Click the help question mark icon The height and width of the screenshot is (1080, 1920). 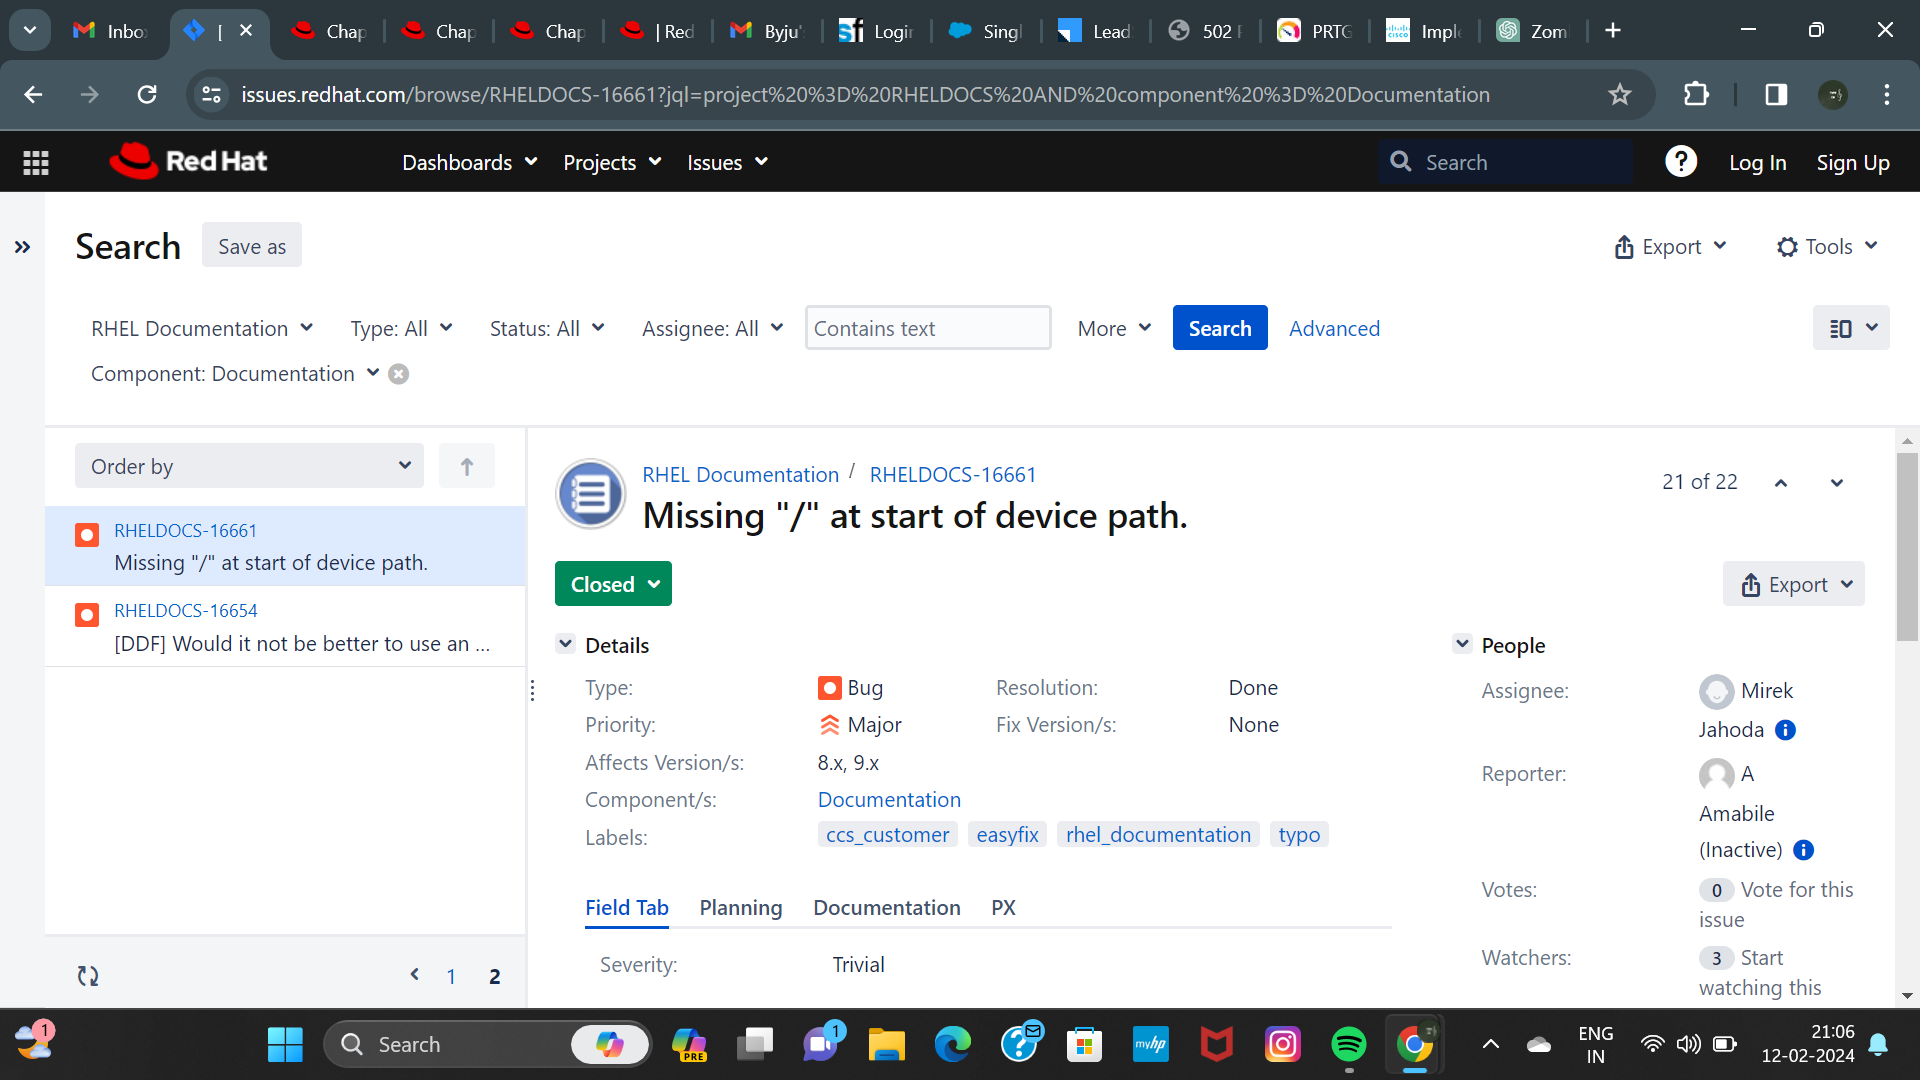pyautogui.click(x=1681, y=162)
